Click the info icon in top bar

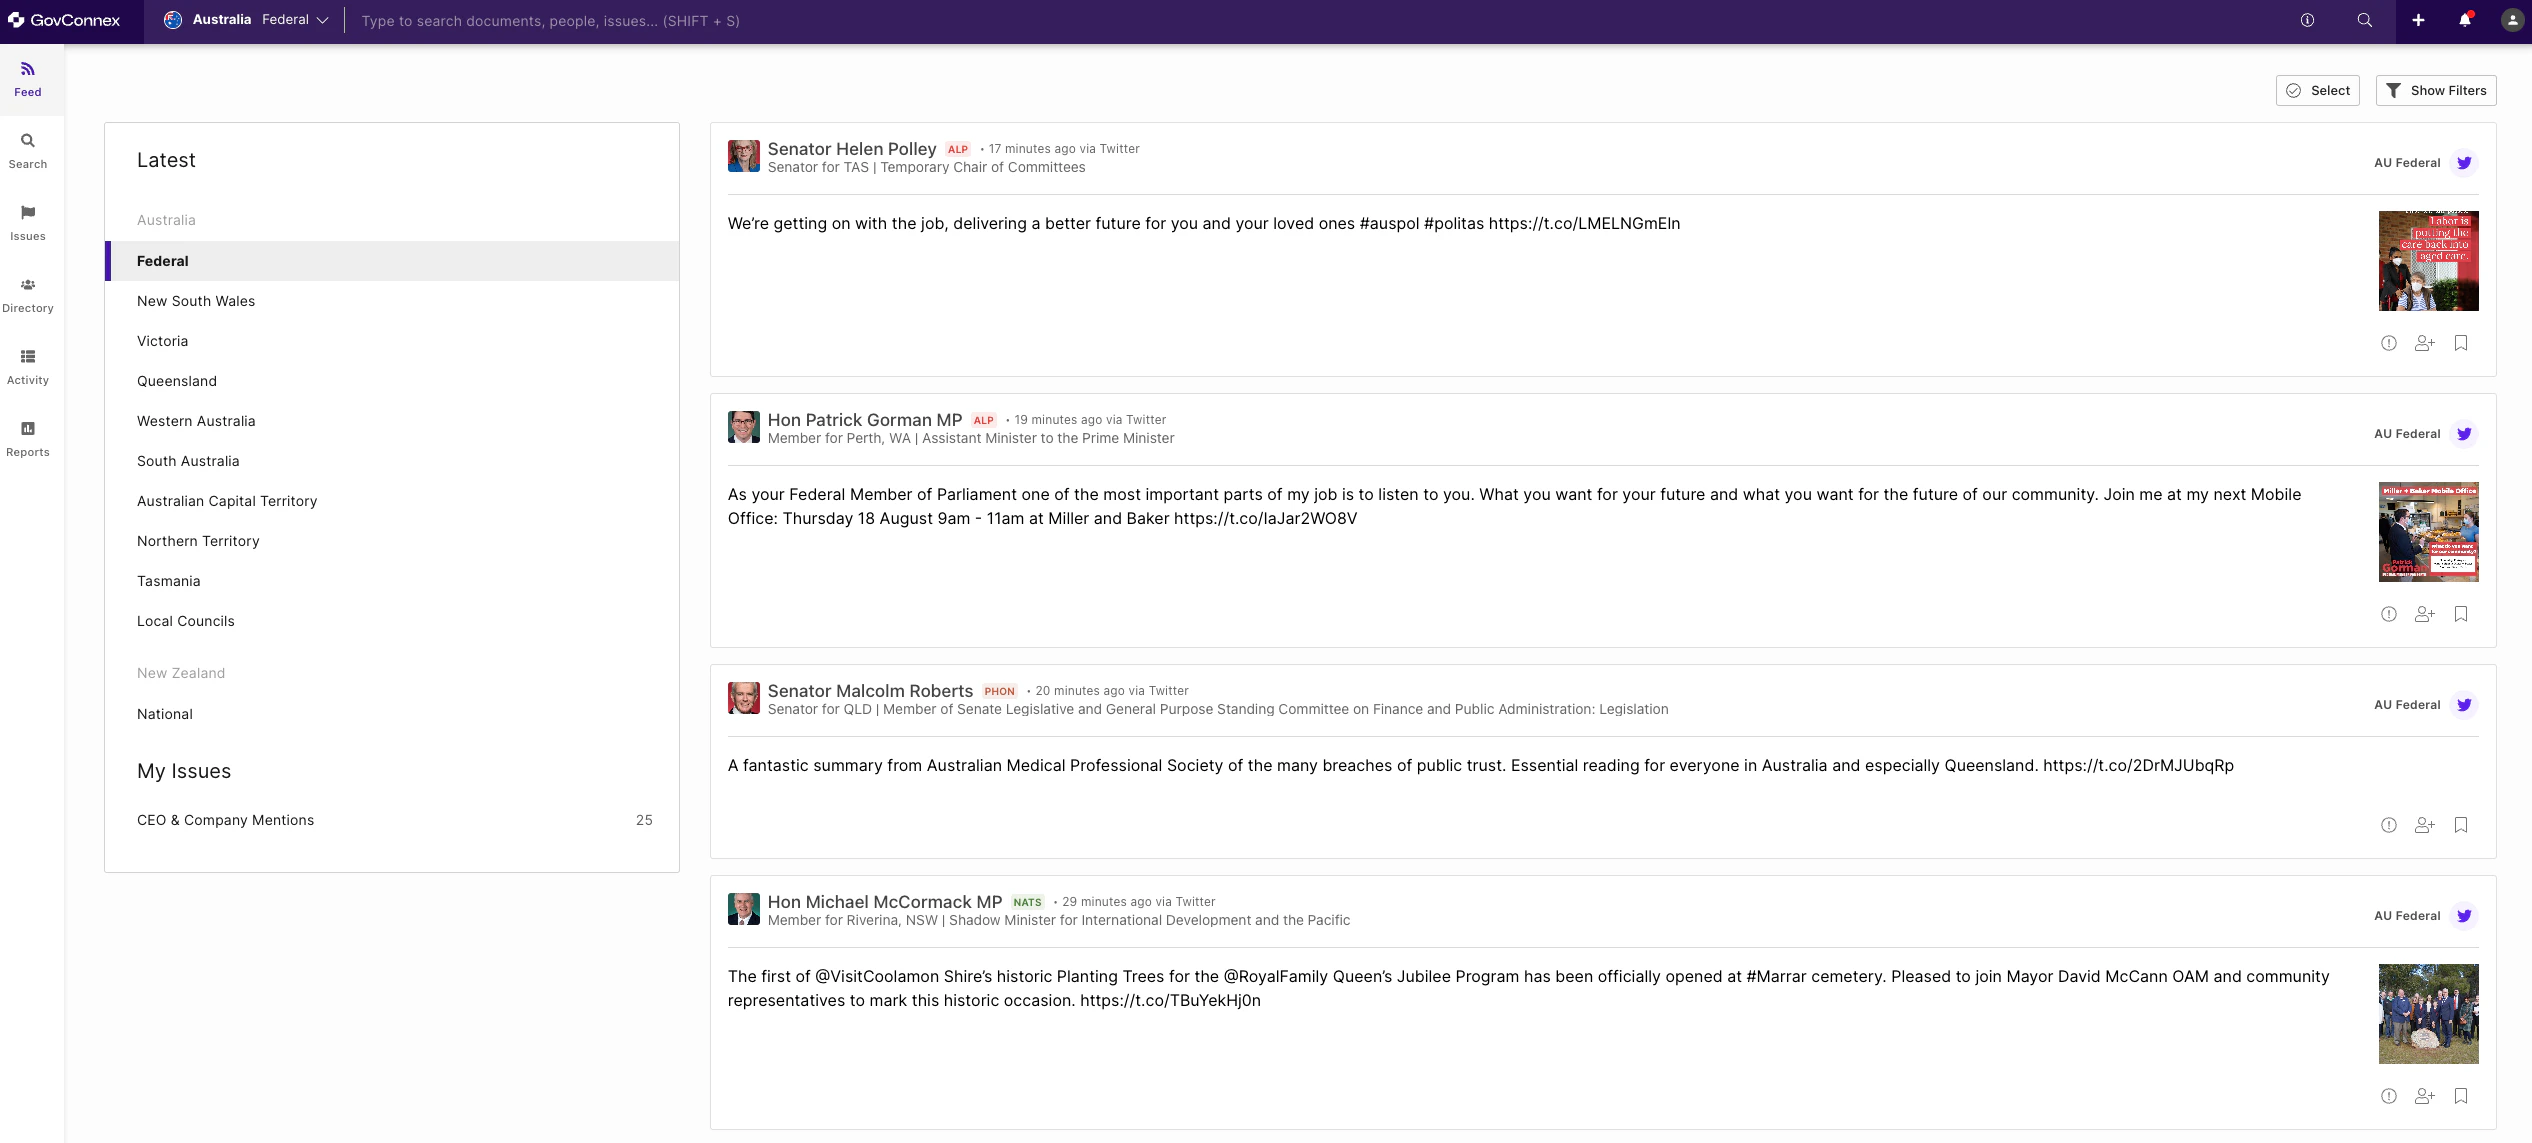(x=2307, y=21)
